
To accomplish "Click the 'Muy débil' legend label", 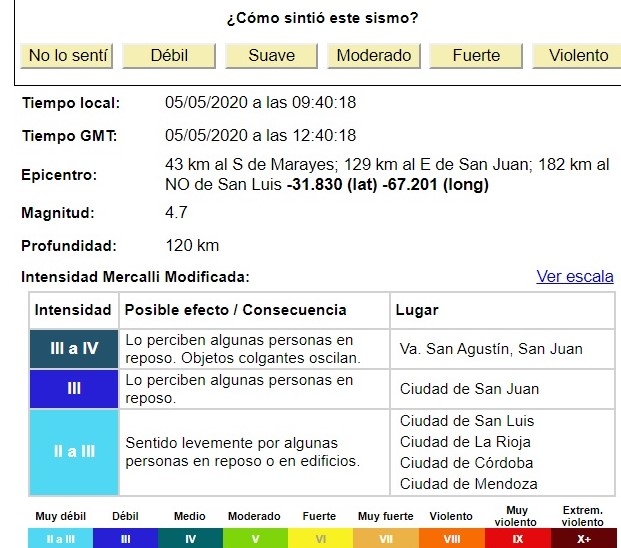I will click(61, 516).
